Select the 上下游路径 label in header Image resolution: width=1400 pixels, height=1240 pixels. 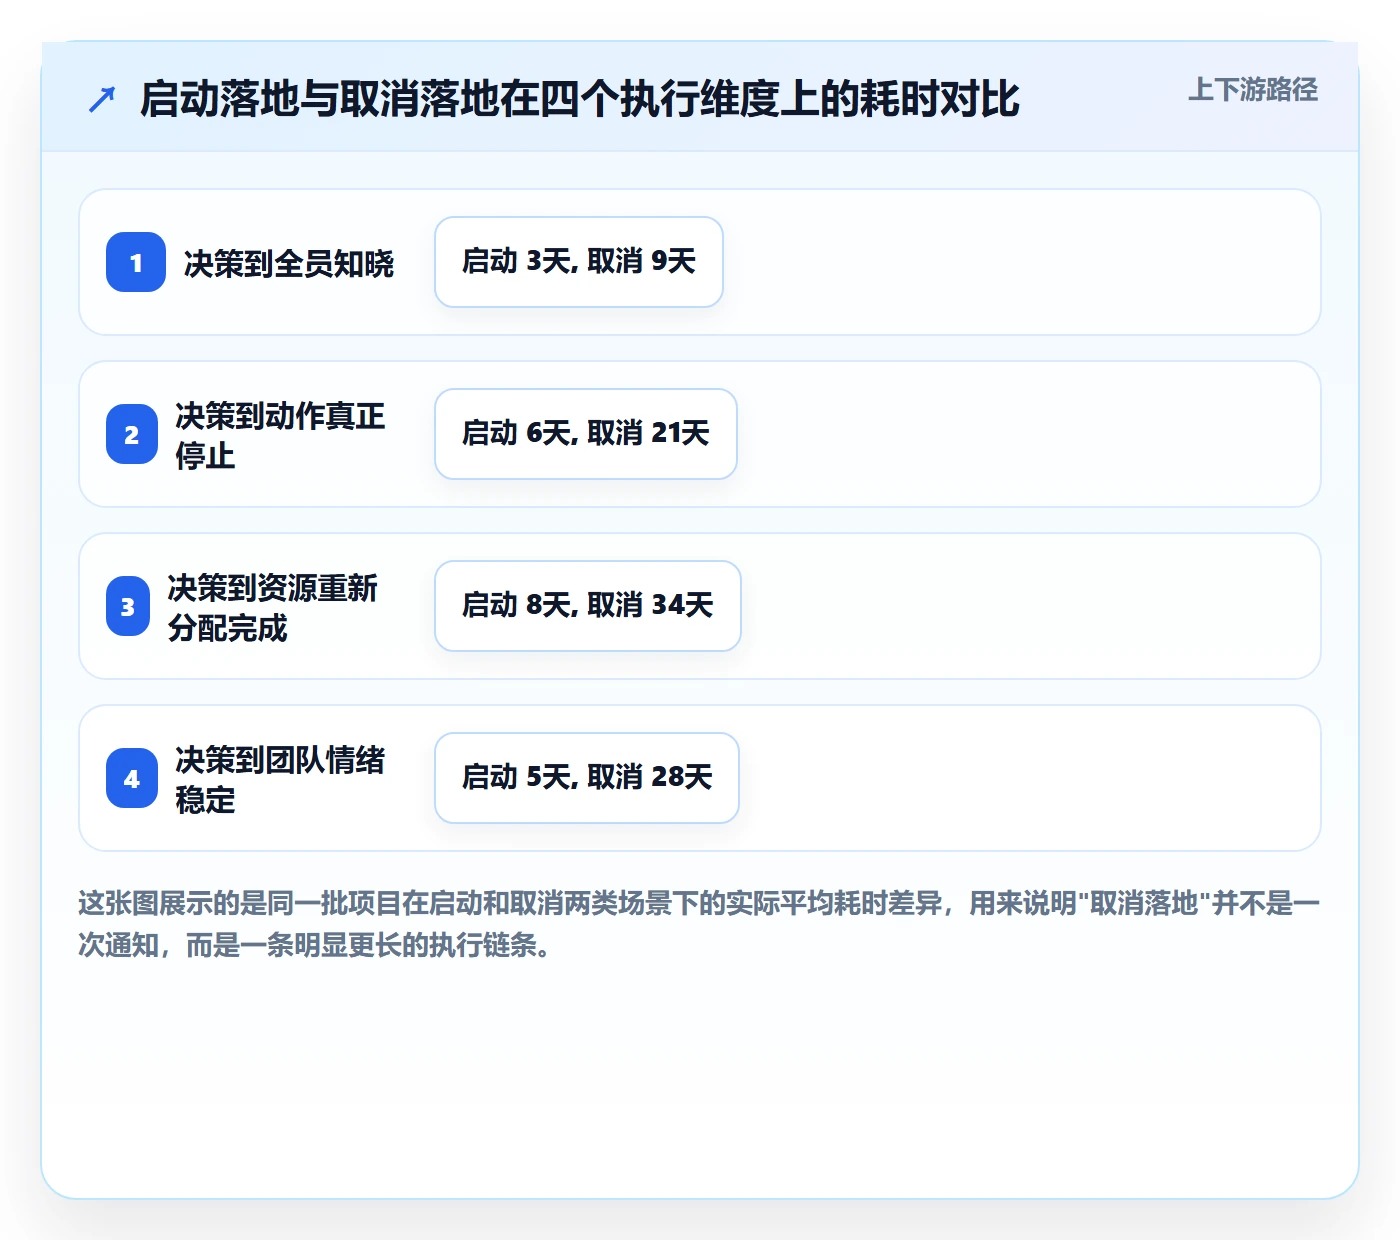coord(1253,90)
